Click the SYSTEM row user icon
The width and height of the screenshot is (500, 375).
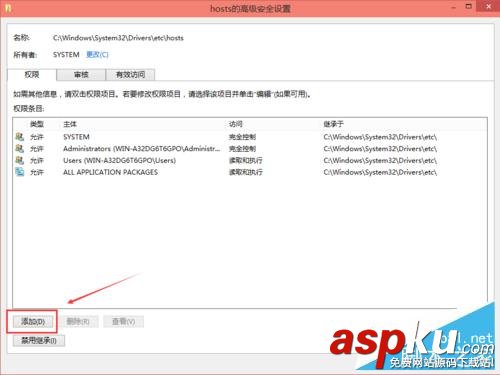pyautogui.click(x=20, y=137)
